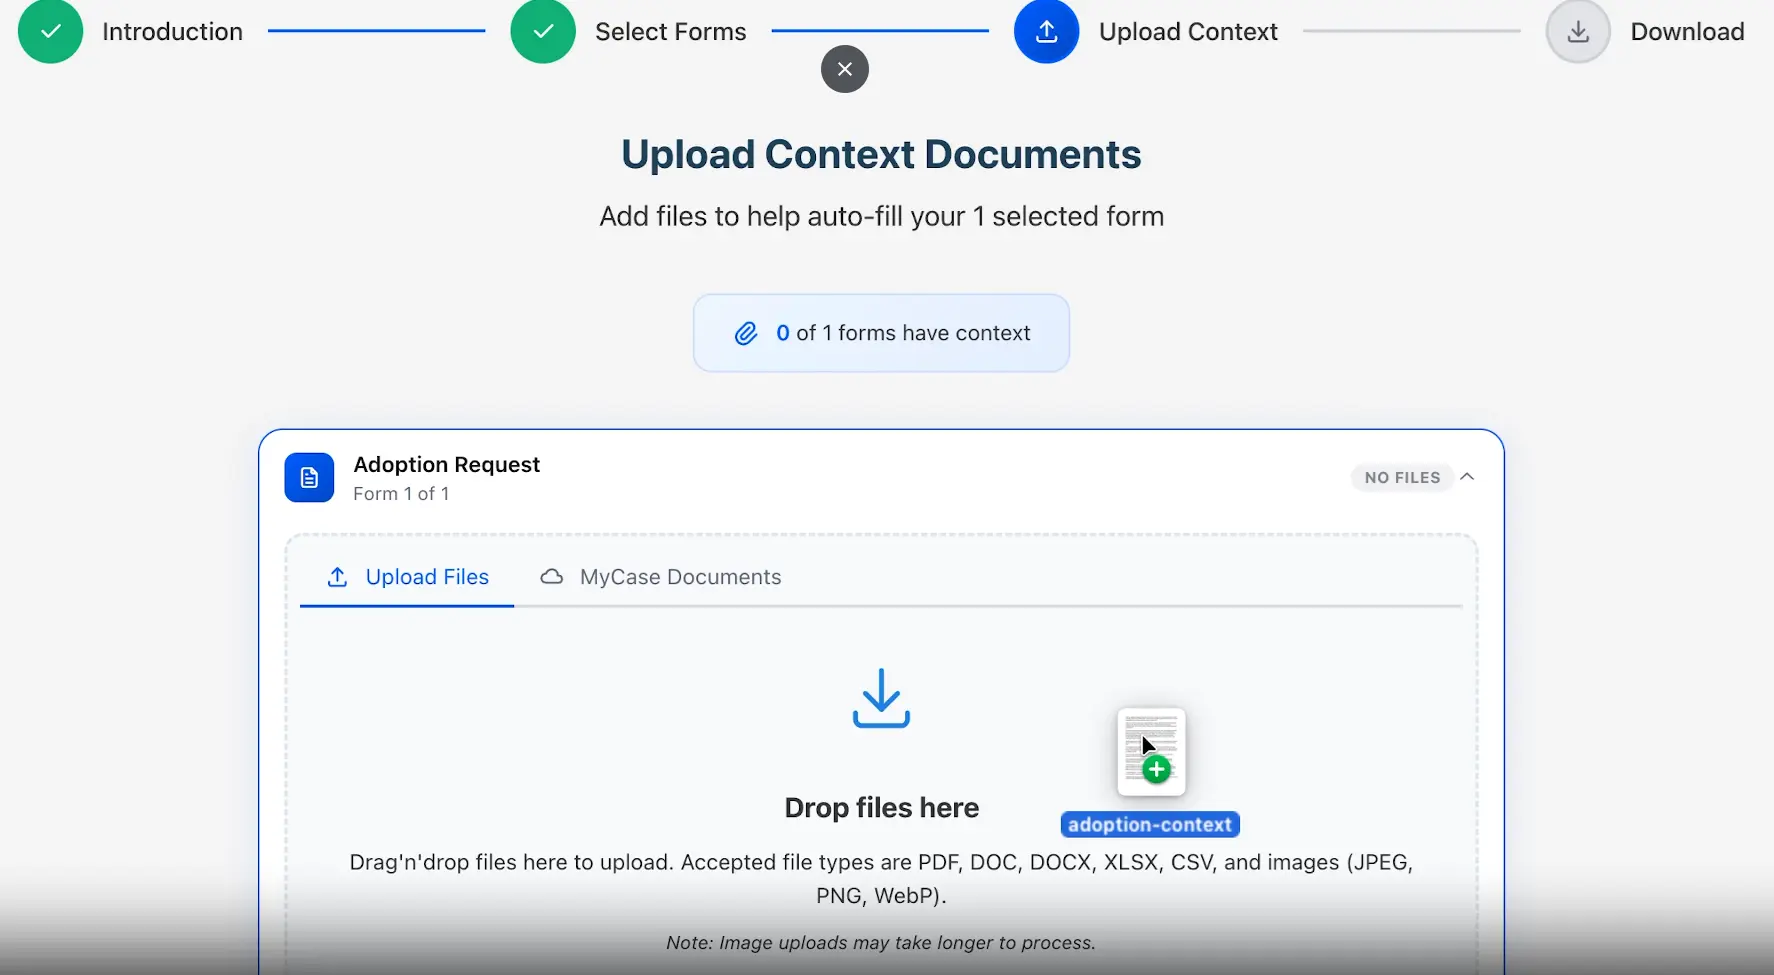Screen dimensions: 1774x975
Task: Close using the dark X circle button
Action: 845,69
